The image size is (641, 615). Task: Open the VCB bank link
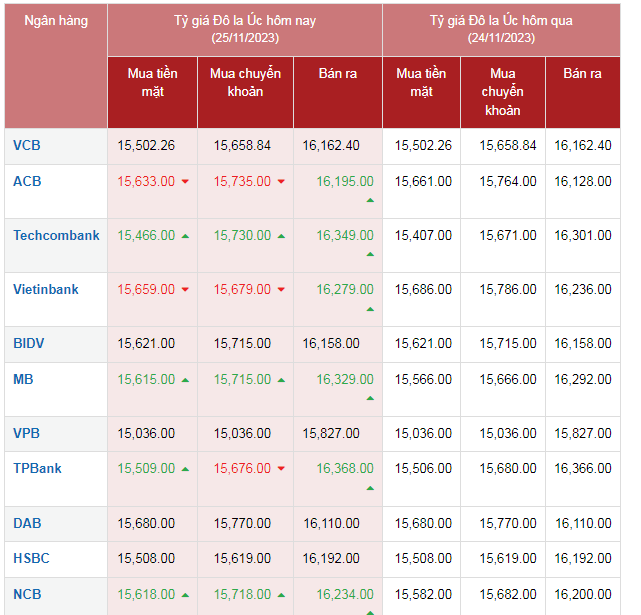tap(27, 145)
